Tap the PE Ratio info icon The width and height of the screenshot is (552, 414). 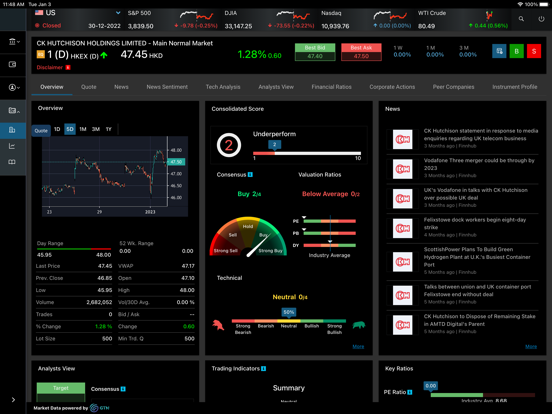pyautogui.click(x=410, y=392)
